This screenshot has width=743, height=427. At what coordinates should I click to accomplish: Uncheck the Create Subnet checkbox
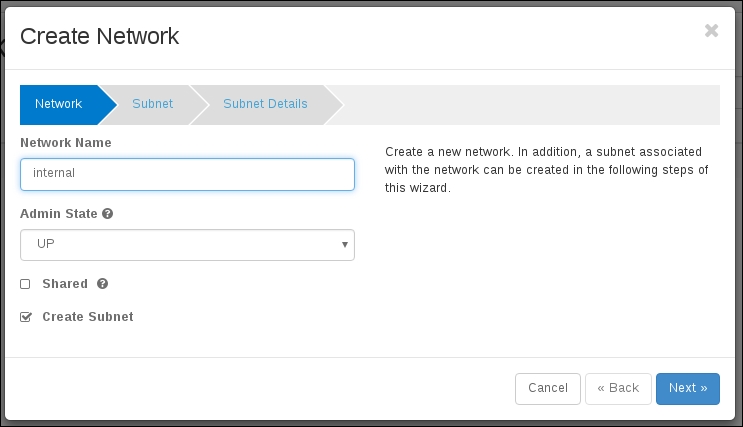coord(26,317)
